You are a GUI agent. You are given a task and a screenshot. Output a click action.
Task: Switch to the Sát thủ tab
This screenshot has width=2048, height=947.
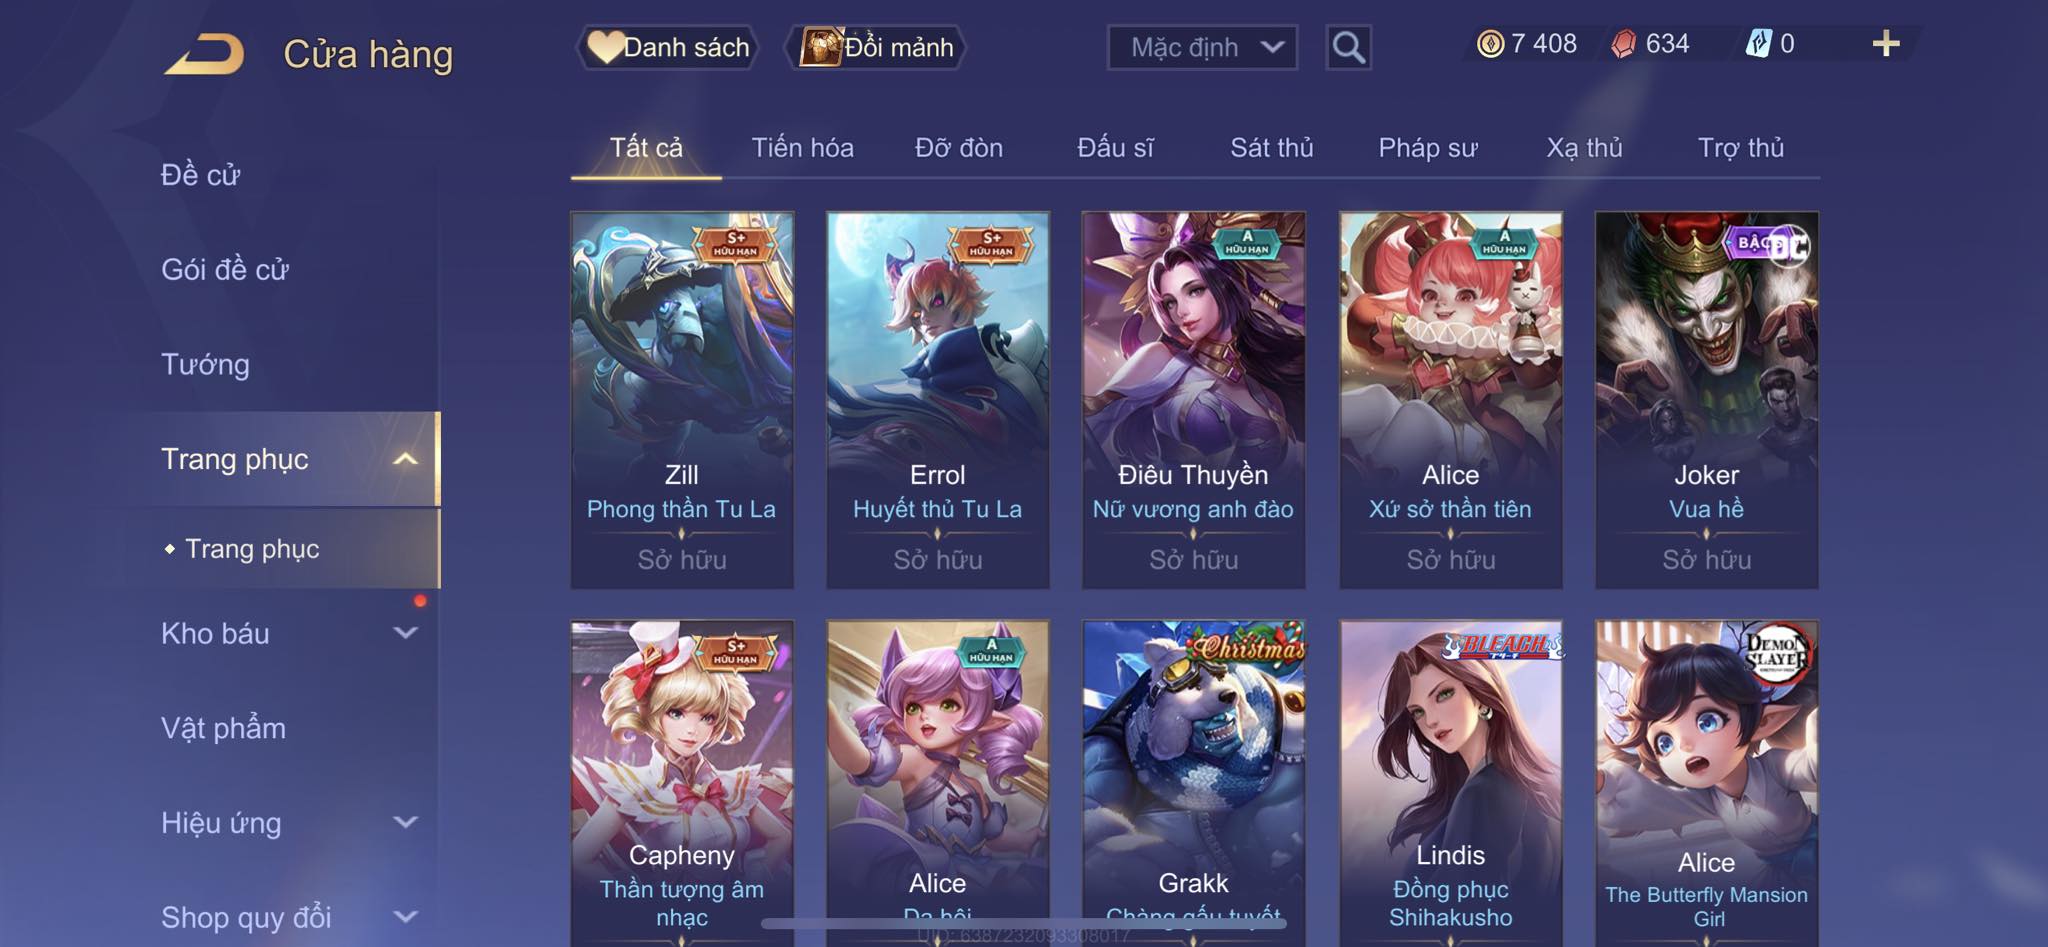[1271, 148]
